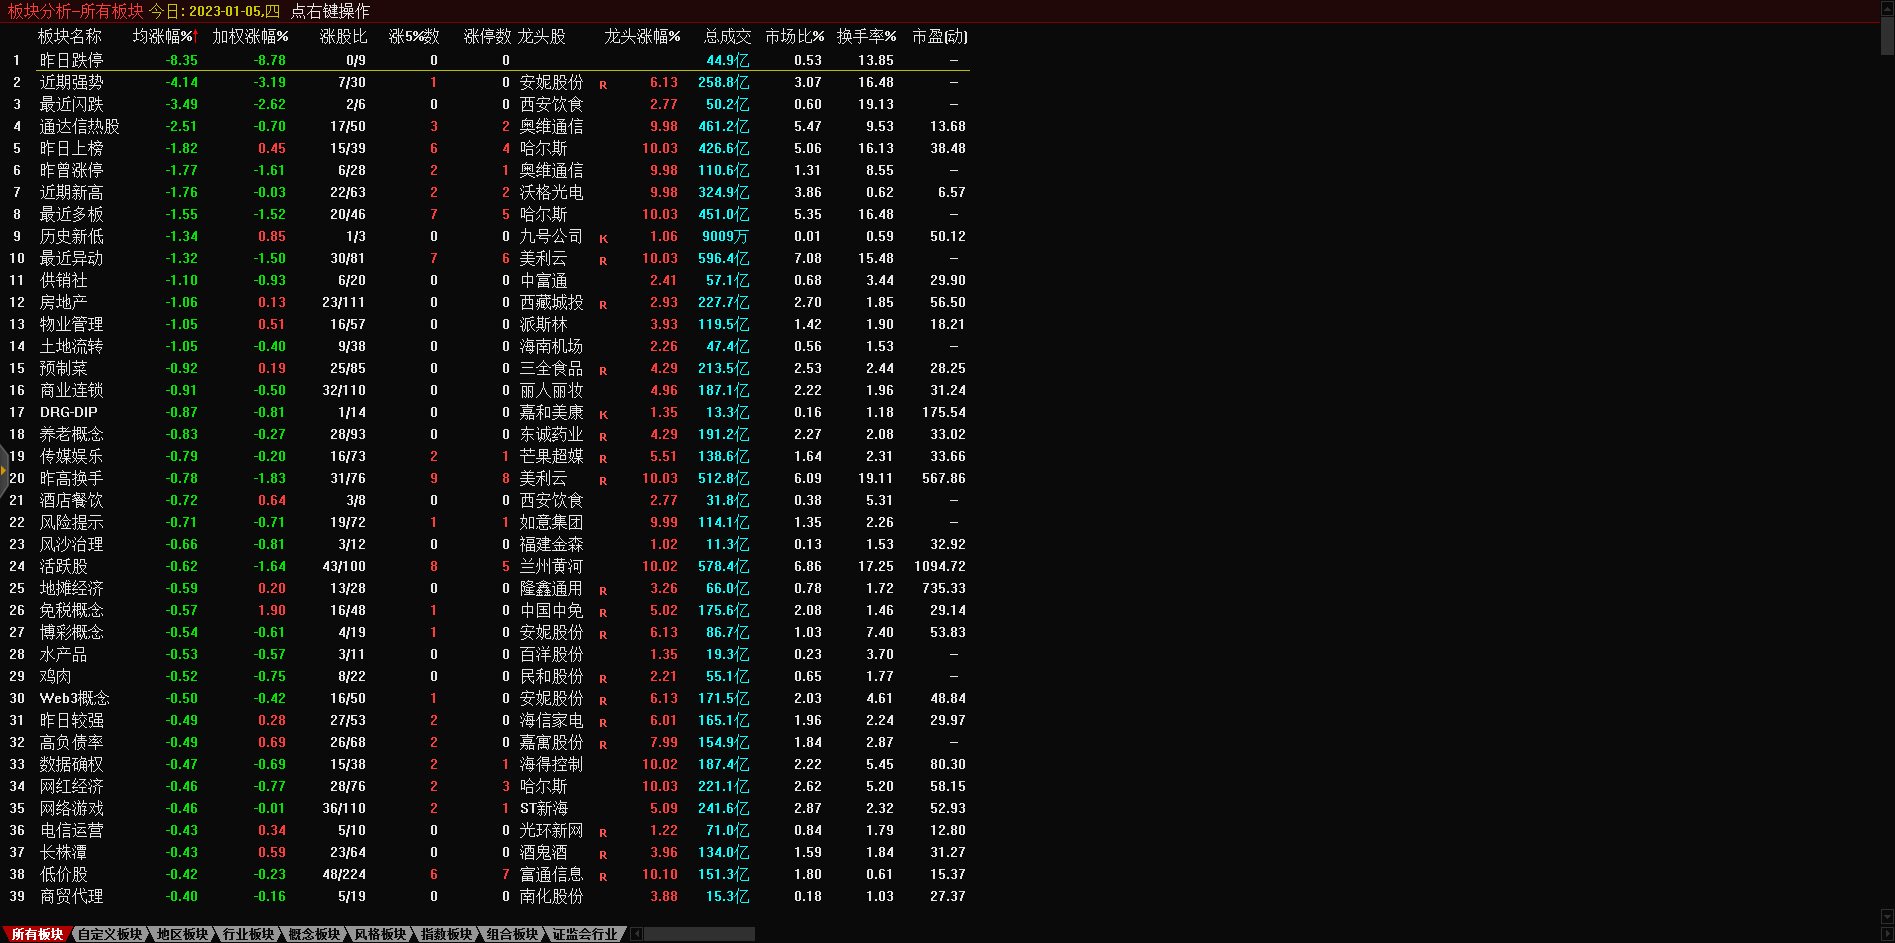1895x943 pixels.
Task: Switch to the 行业板块 tab
Action: (x=248, y=934)
